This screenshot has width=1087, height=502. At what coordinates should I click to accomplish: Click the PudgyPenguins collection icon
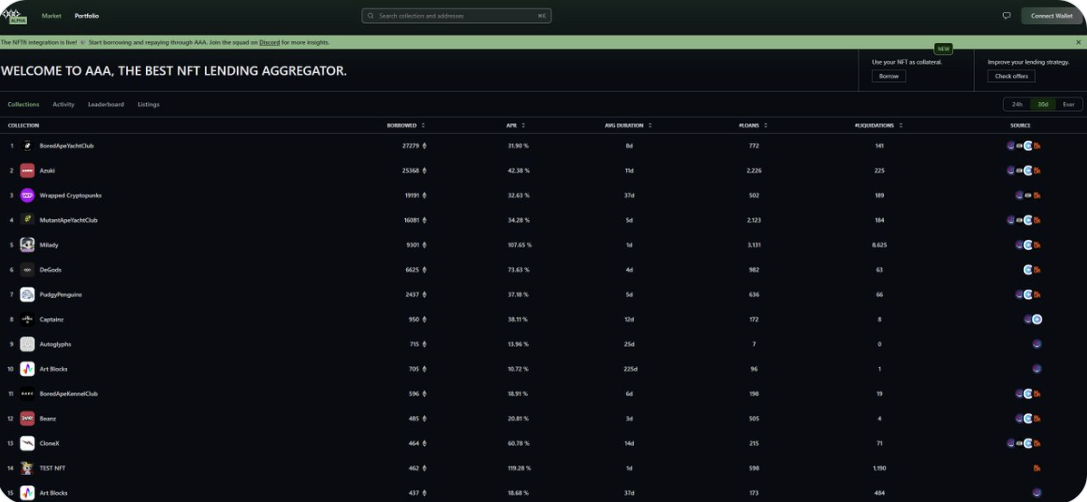click(x=27, y=294)
